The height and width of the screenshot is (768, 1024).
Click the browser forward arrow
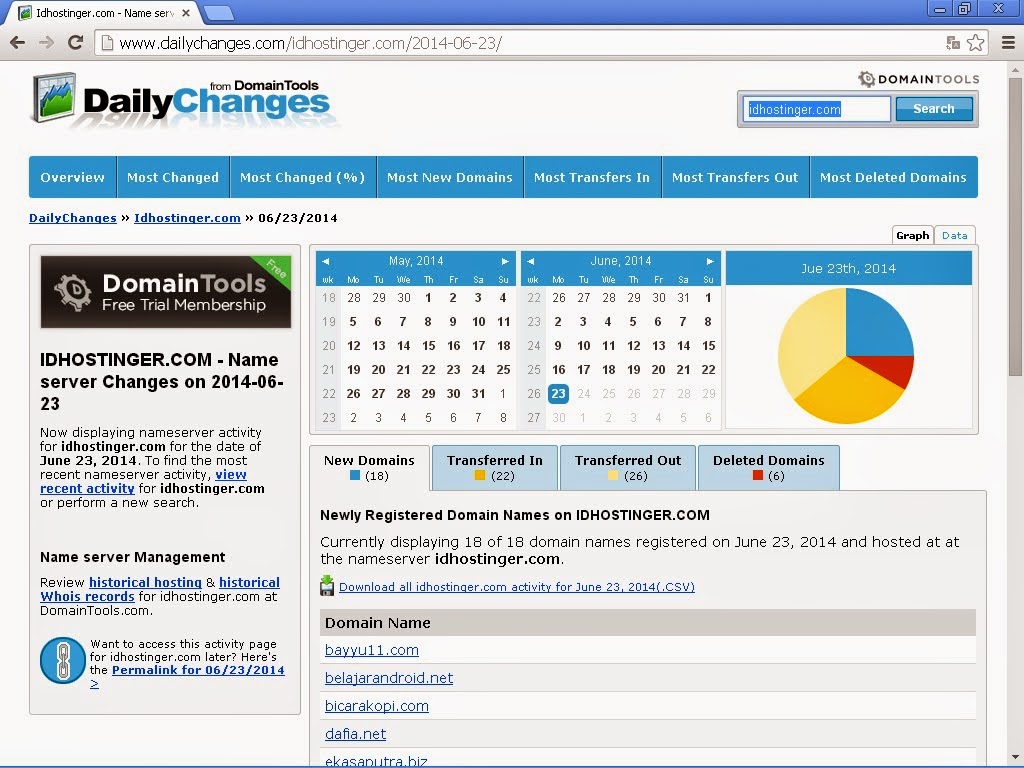click(46, 43)
